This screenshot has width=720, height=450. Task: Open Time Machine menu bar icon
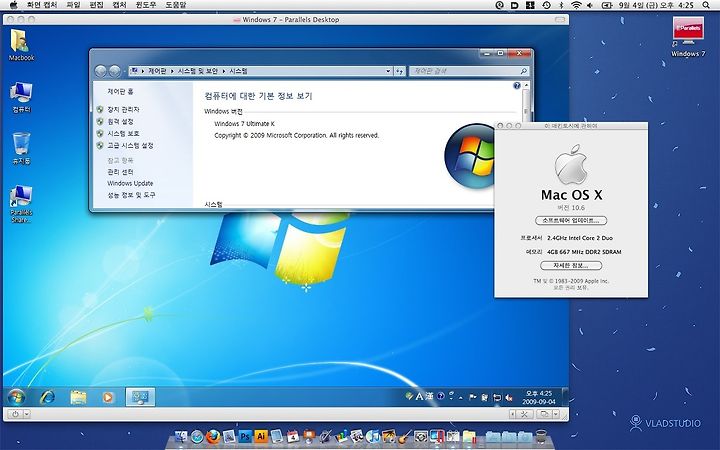click(546, 5)
